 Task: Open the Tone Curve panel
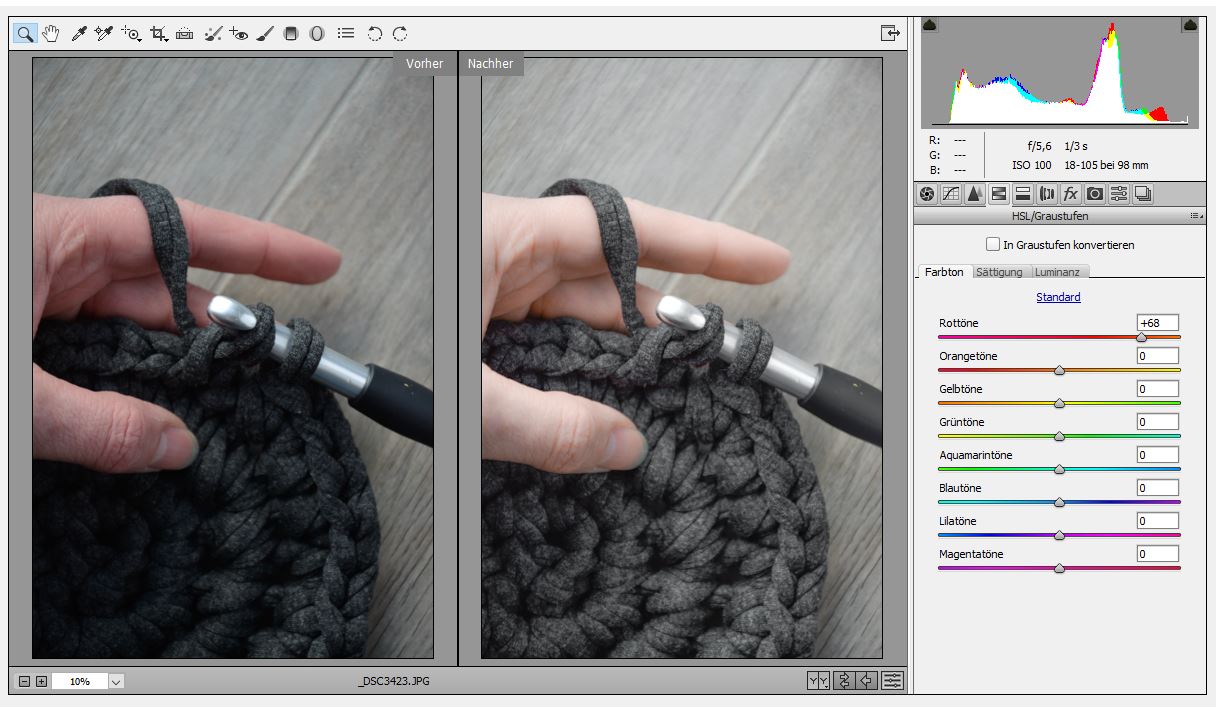[951, 194]
